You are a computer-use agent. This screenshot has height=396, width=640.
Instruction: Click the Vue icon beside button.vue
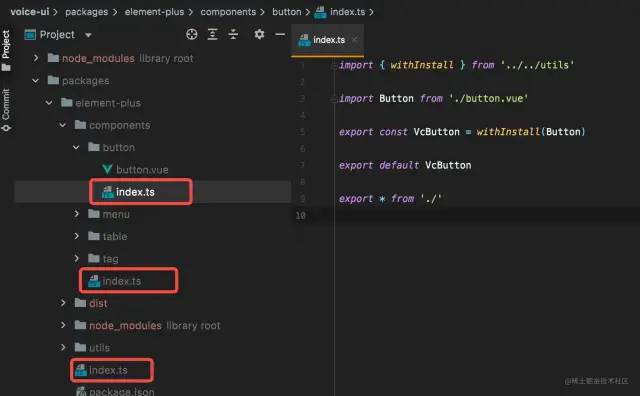click(107, 169)
